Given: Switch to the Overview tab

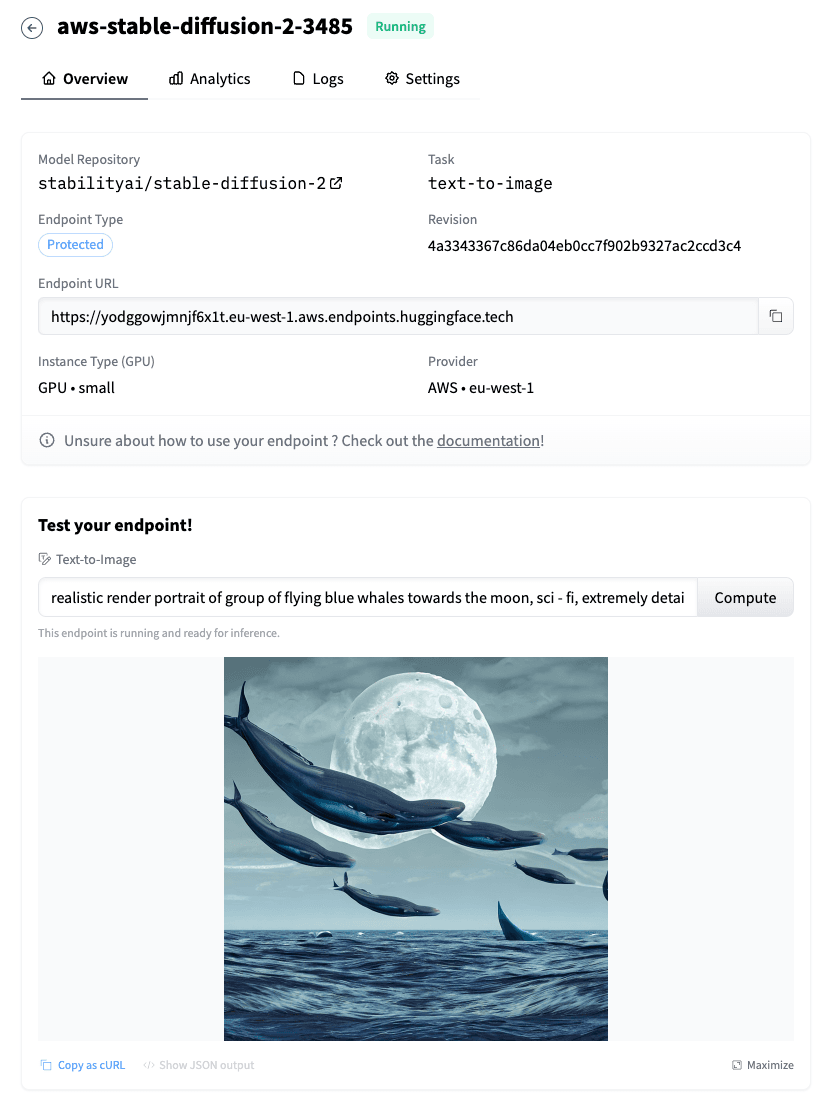Looking at the screenshot, I should (x=84, y=79).
